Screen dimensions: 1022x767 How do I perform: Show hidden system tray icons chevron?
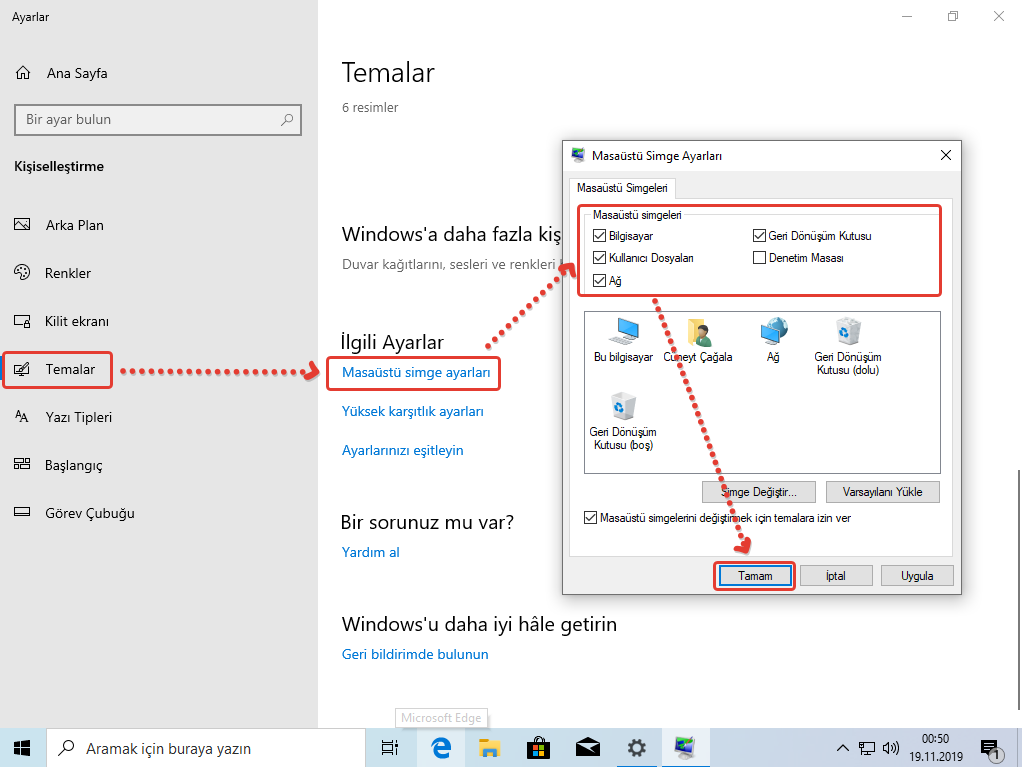[842, 748]
